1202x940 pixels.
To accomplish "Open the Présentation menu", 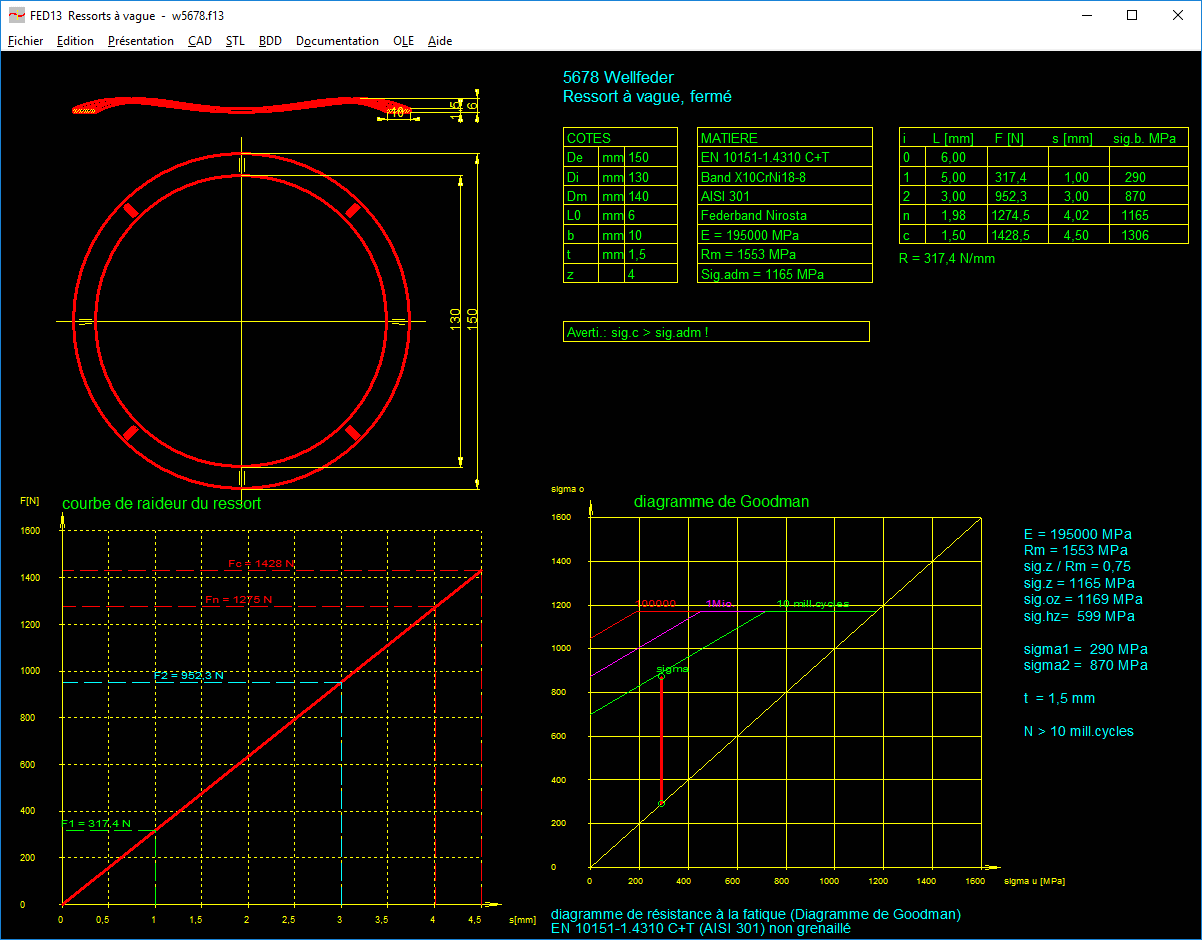I will [x=140, y=41].
